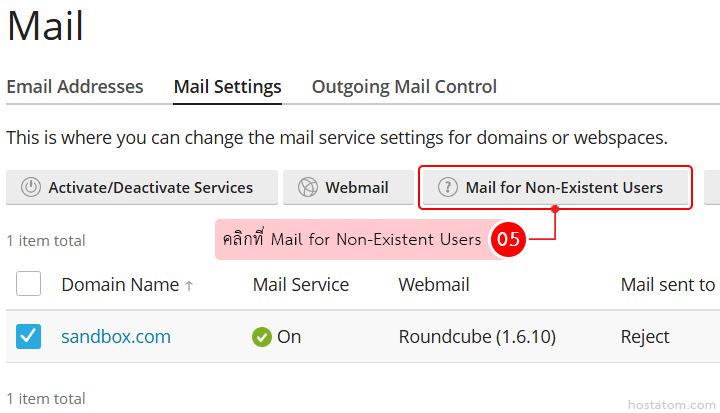
Task: Click the Webmail column header
Action: [x=434, y=285]
